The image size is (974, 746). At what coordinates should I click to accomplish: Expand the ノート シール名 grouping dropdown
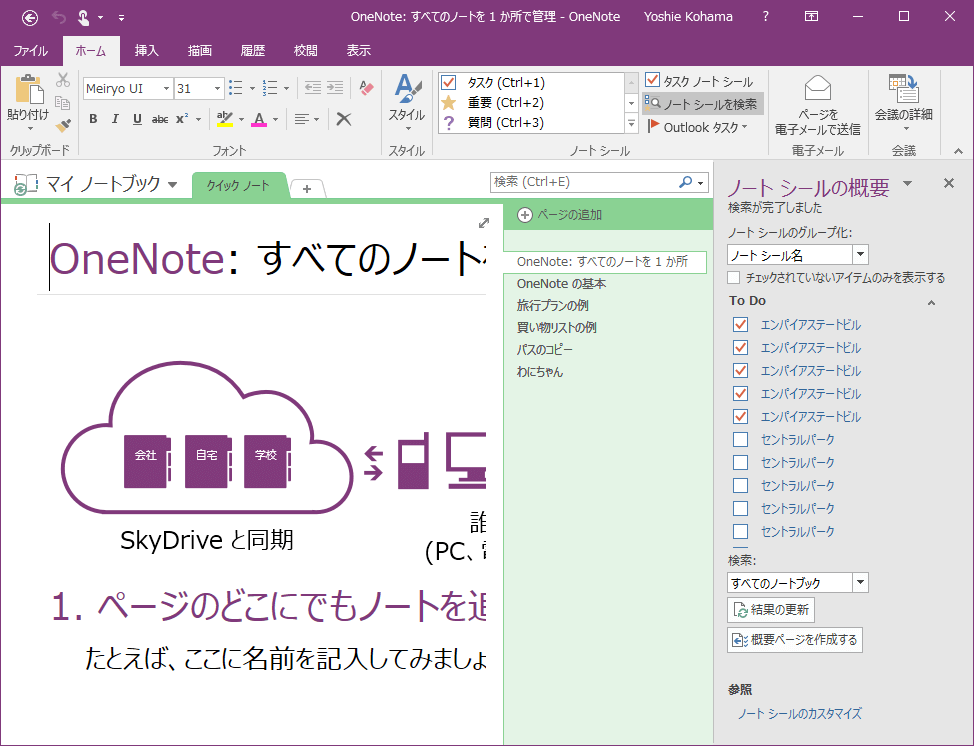(x=860, y=255)
